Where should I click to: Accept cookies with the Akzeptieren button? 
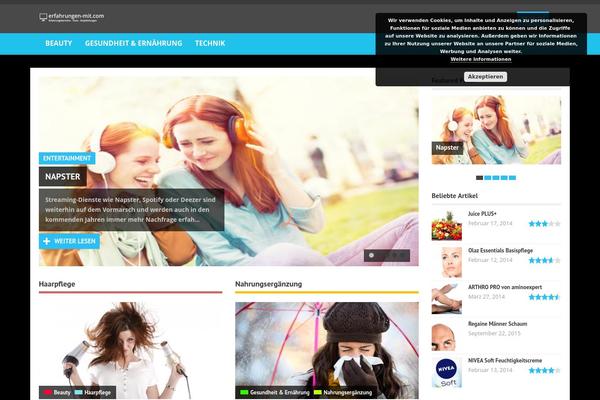coord(486,77)
